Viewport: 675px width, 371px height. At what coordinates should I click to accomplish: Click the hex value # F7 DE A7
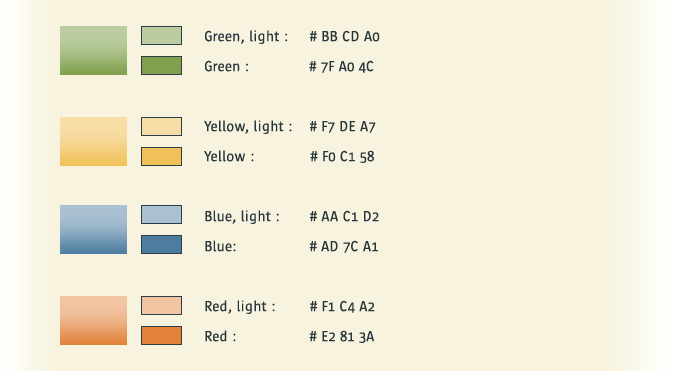click(343, 127)
